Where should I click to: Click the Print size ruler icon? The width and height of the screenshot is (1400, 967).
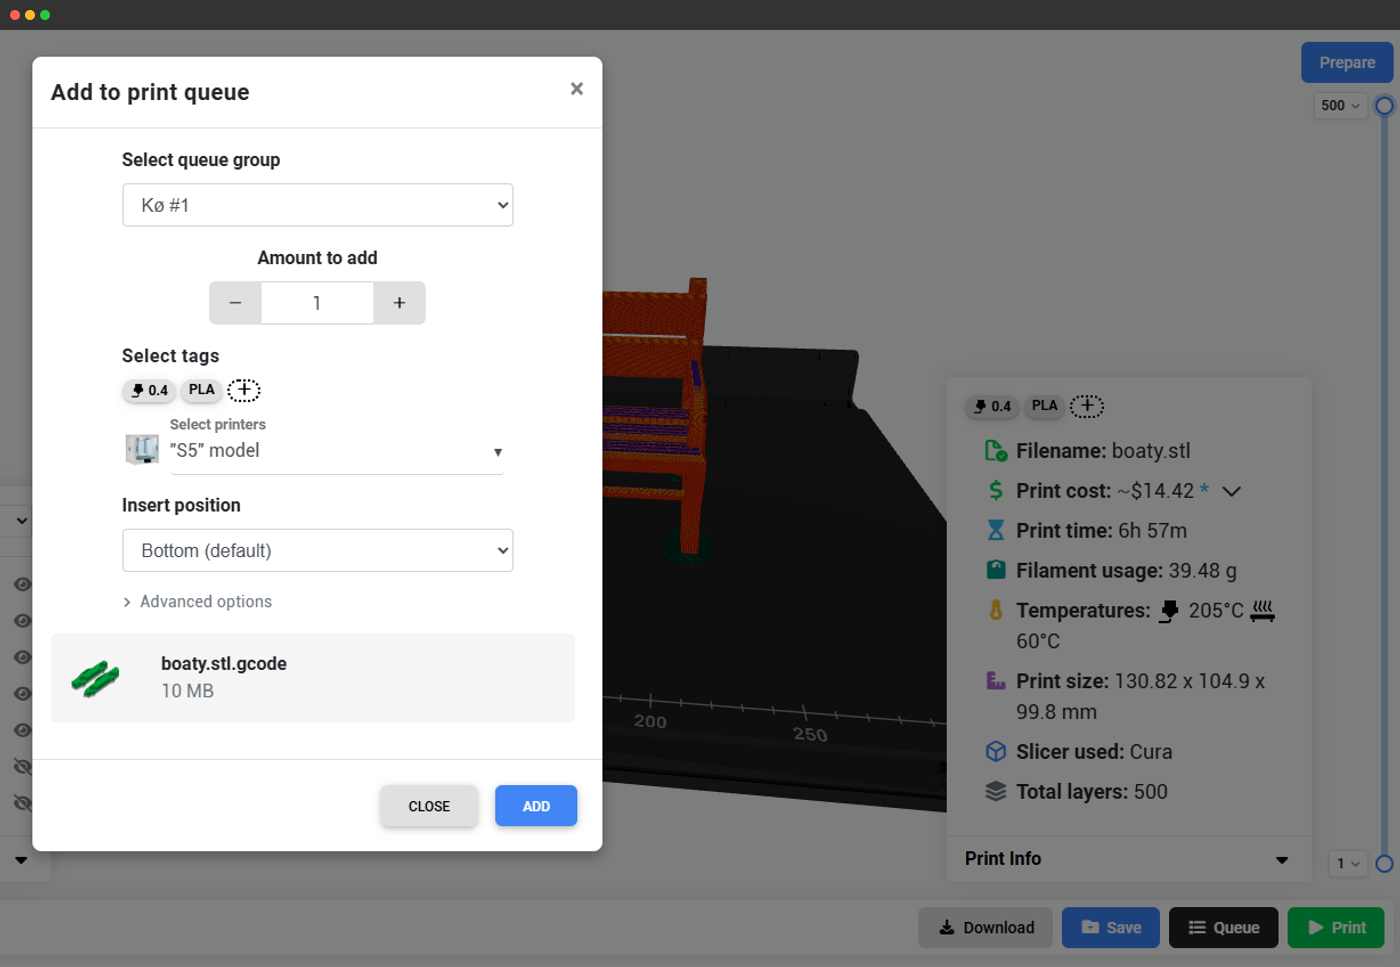click(x=996, y=680)
